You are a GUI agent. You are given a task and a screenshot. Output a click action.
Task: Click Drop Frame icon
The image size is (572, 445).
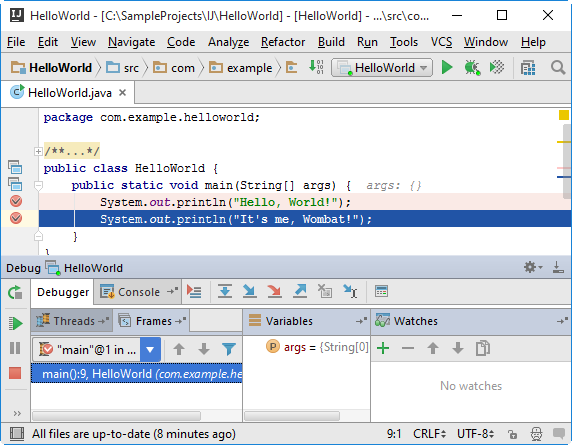point(325,291)
